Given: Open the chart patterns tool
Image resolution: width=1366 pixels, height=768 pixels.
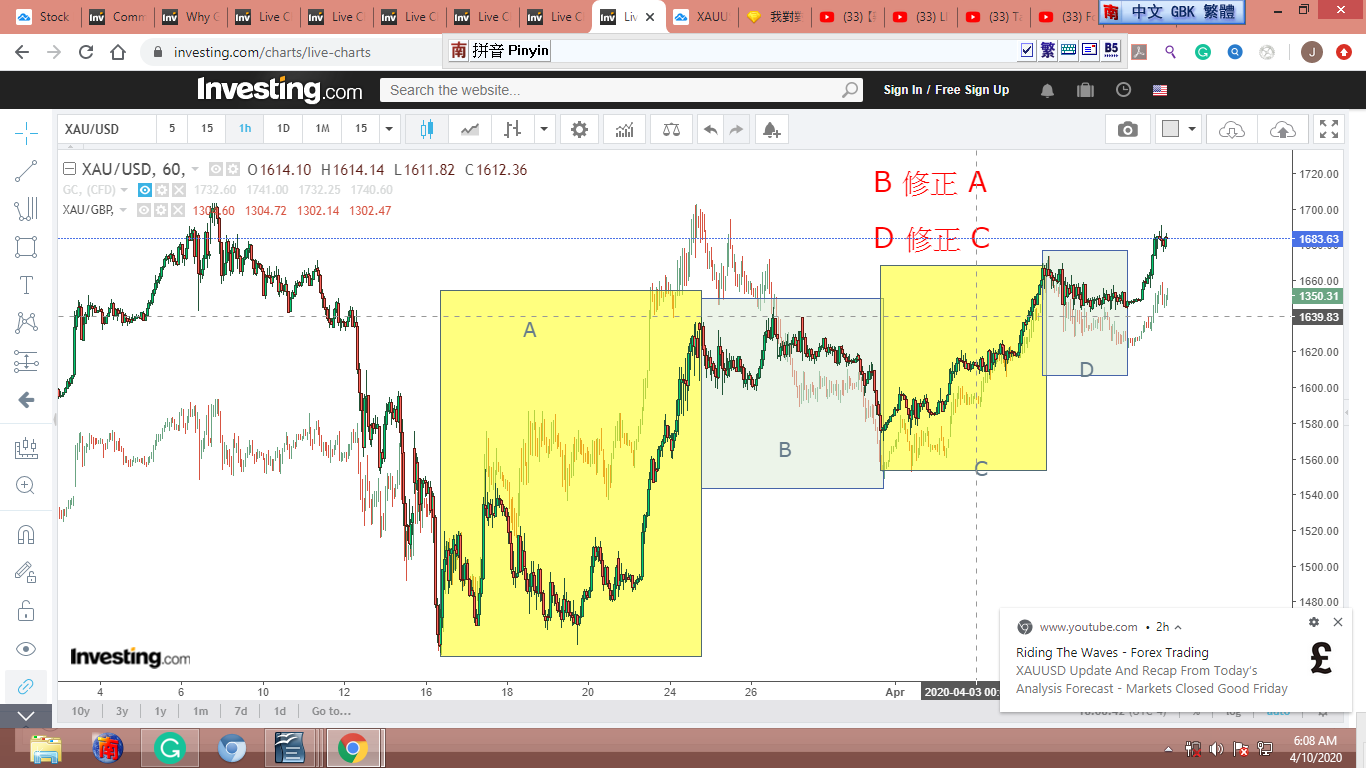Looking at the screenshot, I should pos(26,323).
